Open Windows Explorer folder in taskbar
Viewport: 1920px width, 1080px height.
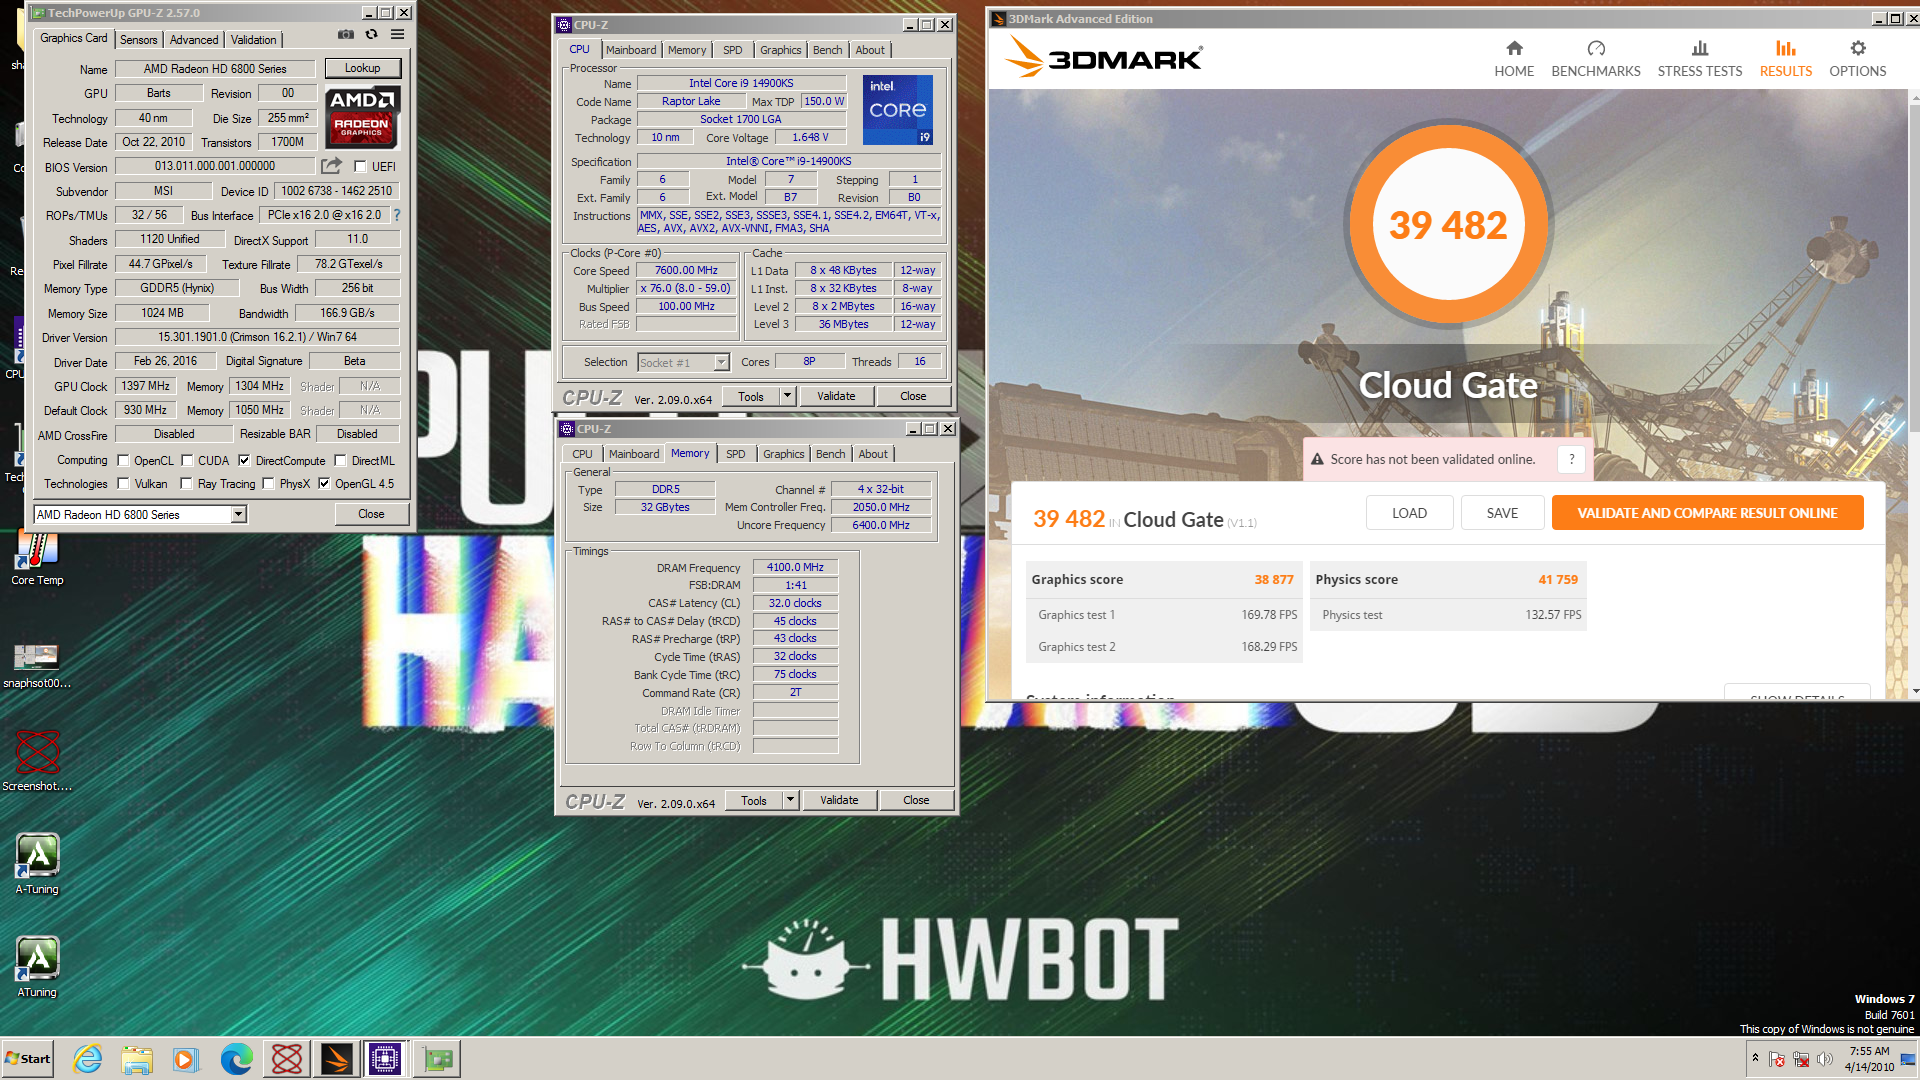137,1059
